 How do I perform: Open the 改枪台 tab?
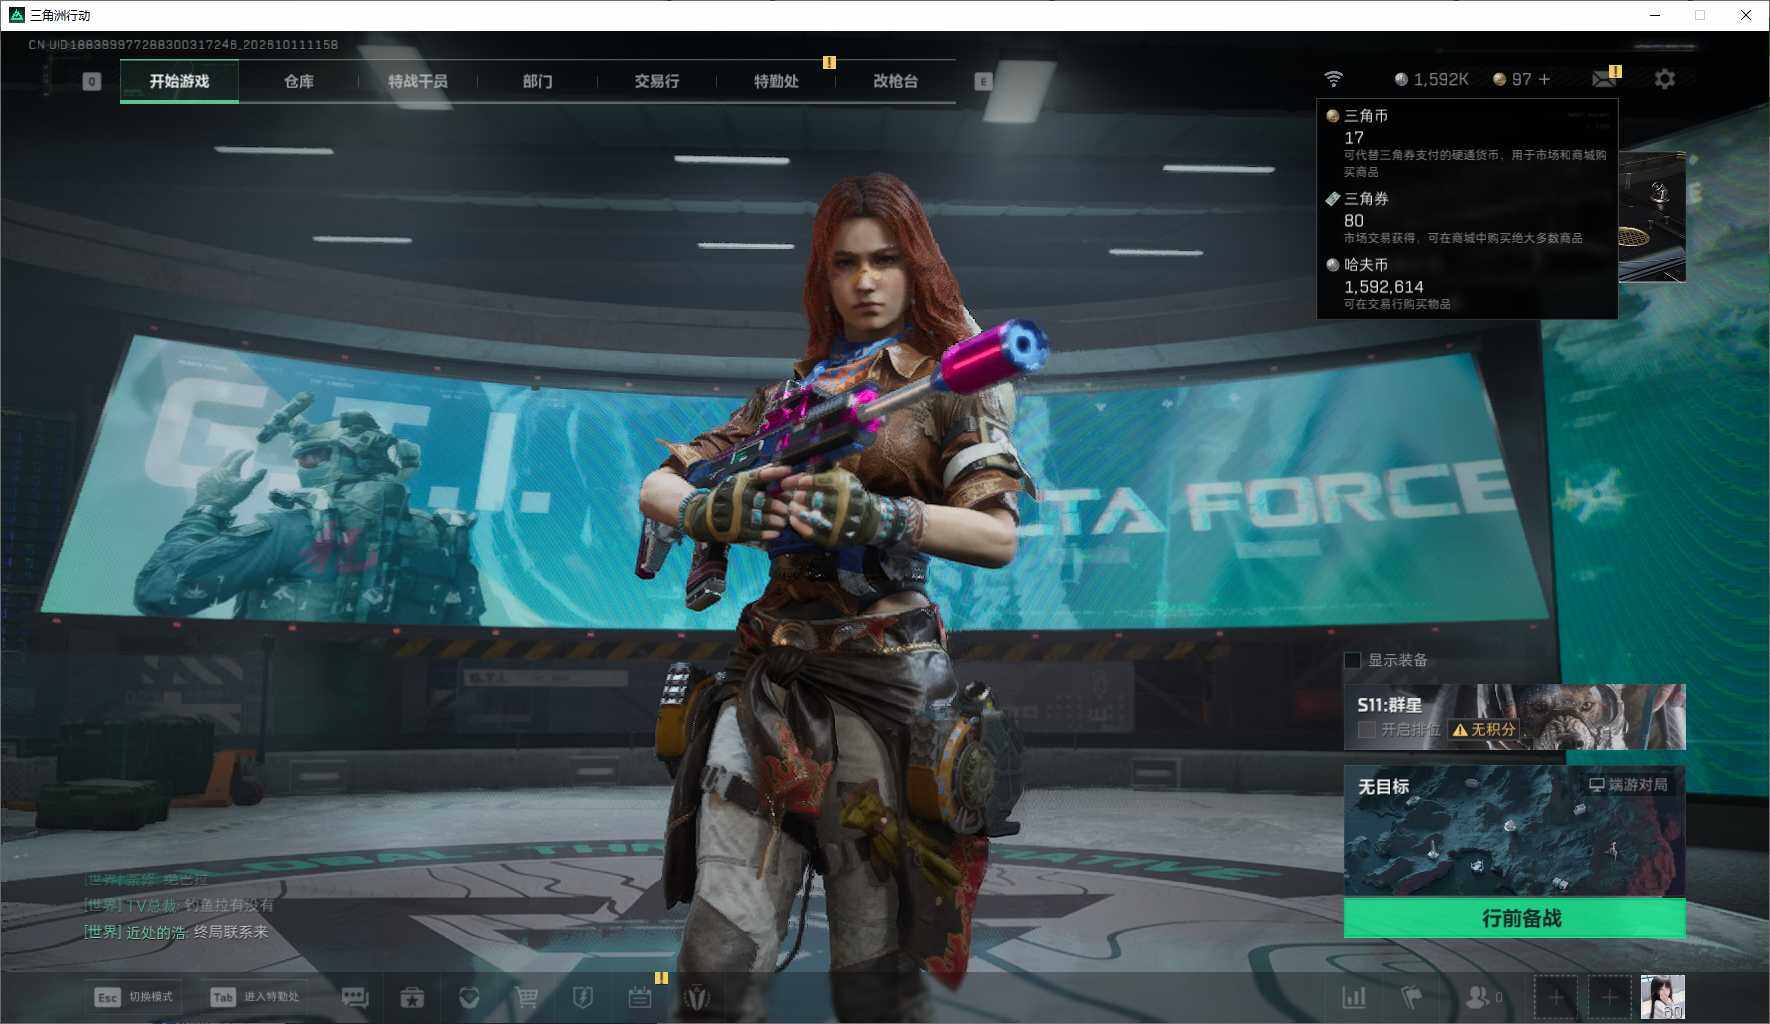click(896, 81)
